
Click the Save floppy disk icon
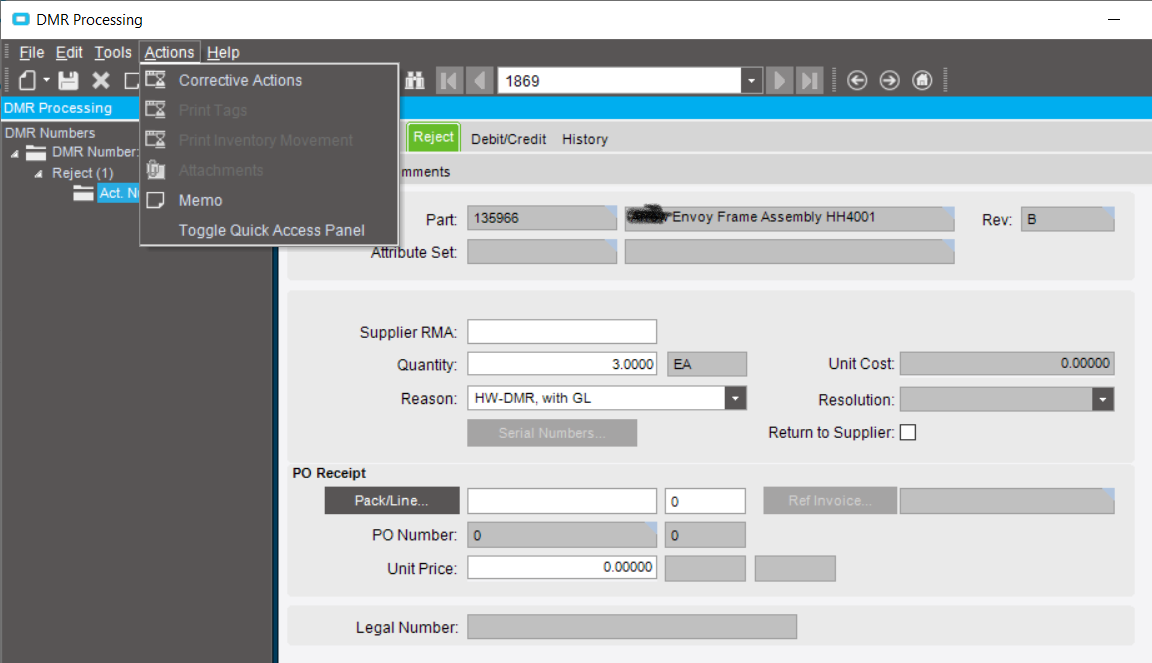[68, 80]
